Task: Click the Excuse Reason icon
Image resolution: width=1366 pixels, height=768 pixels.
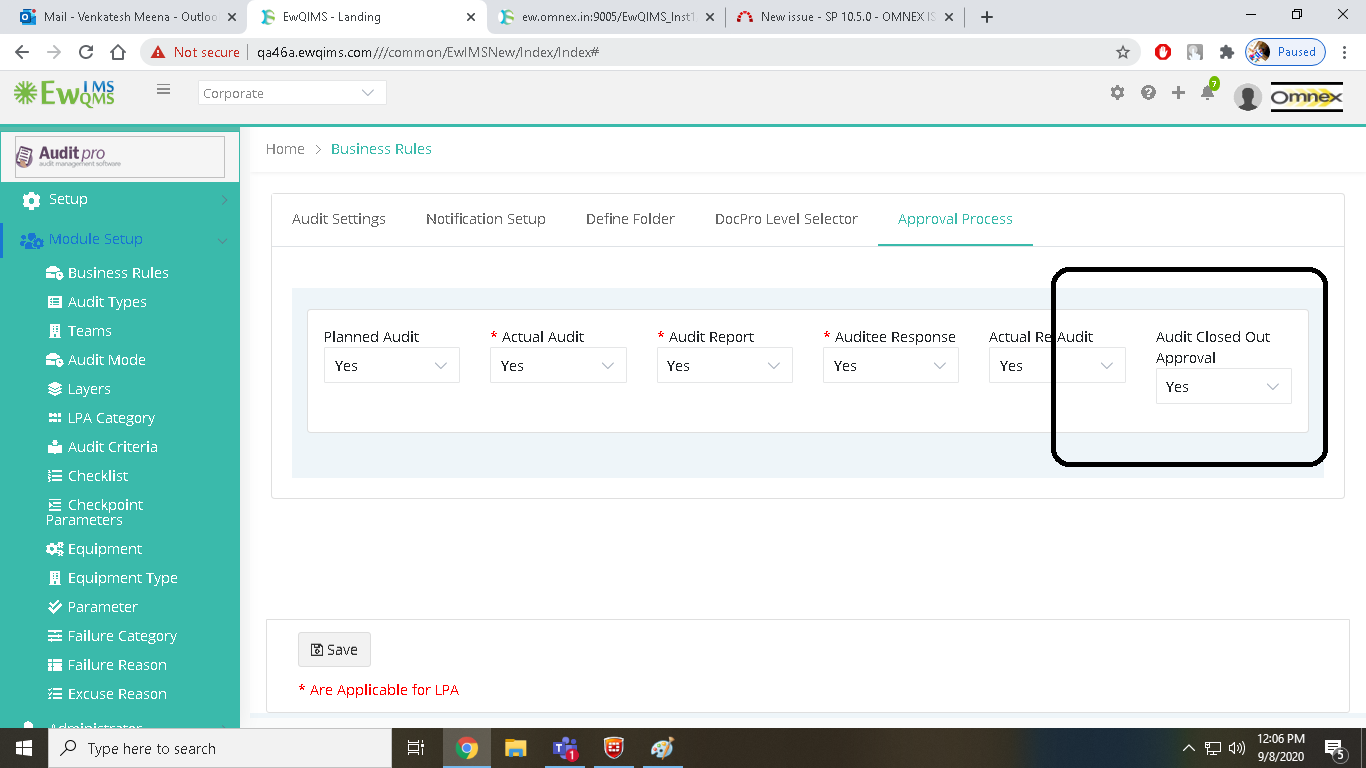Action: point(55,694)
